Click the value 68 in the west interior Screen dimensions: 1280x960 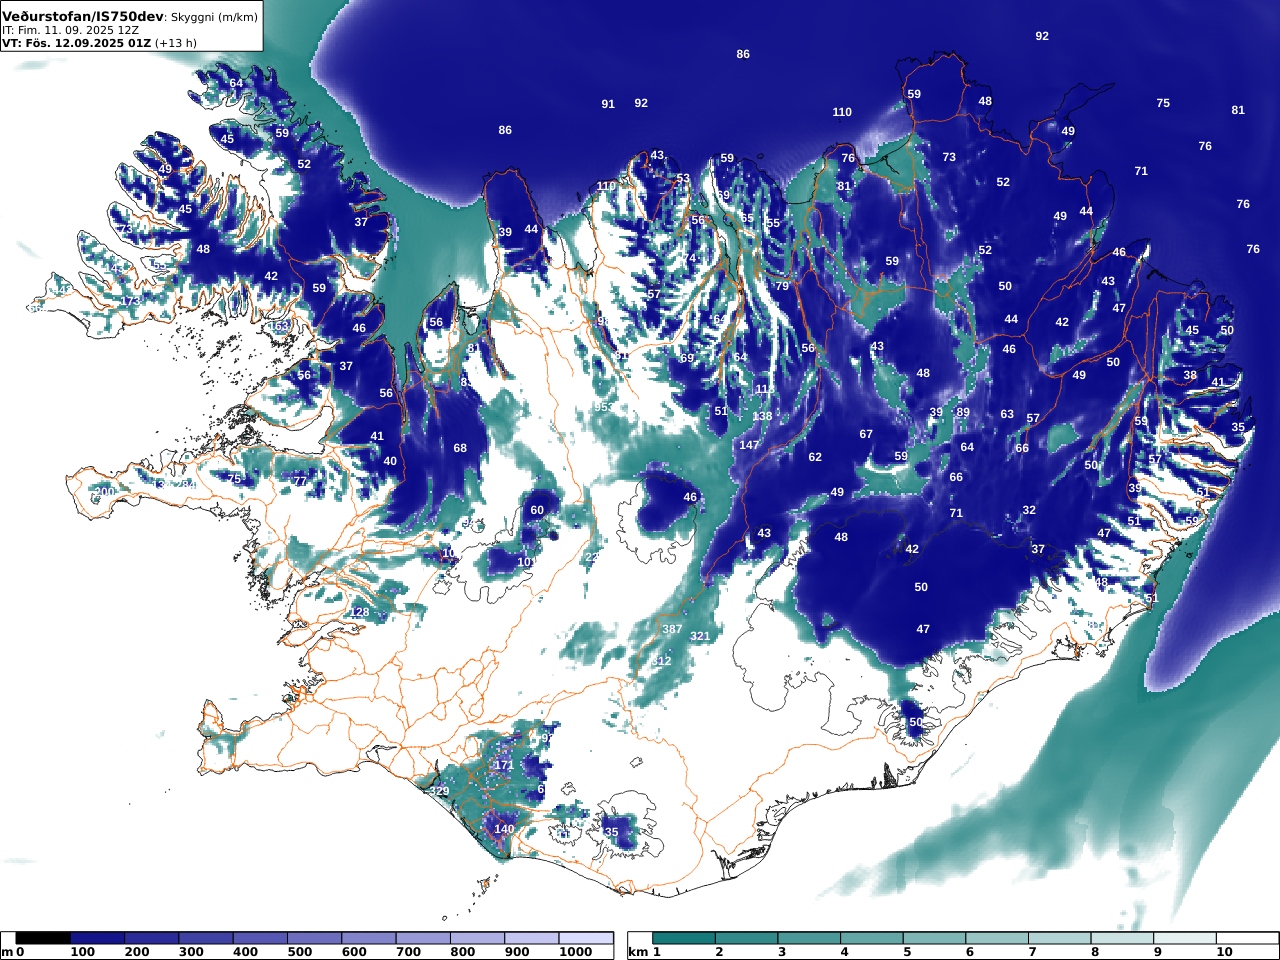tap(460, 448)
